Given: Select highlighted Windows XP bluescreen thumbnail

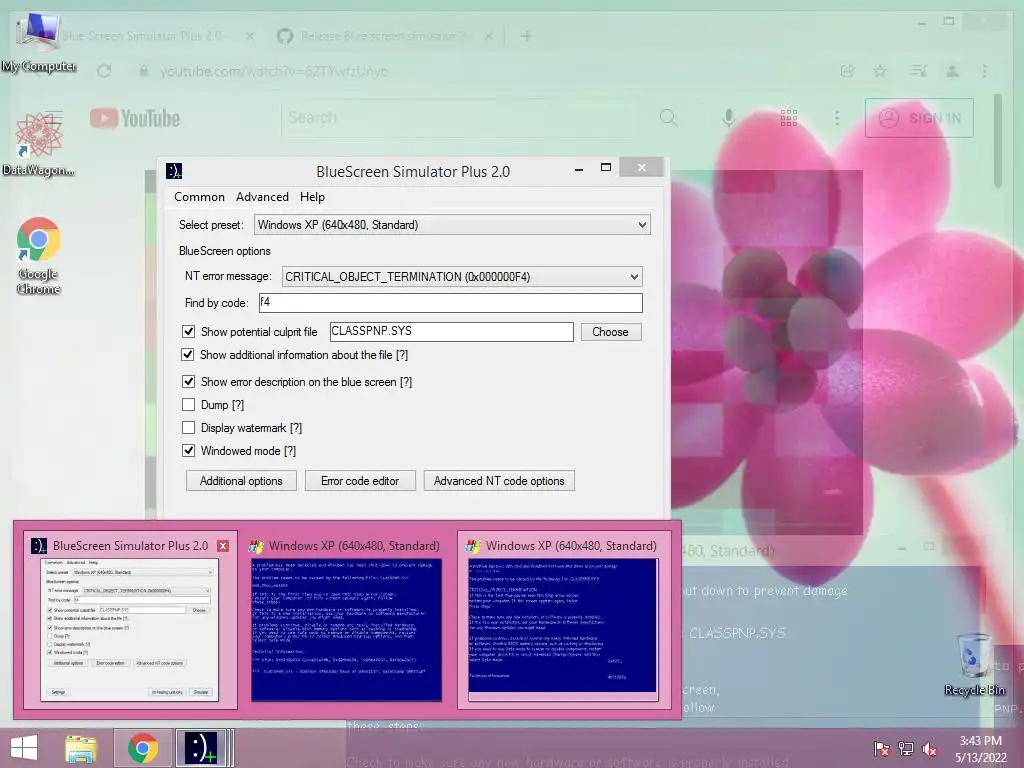Looking at the screenshot, I should coord(564,619).
